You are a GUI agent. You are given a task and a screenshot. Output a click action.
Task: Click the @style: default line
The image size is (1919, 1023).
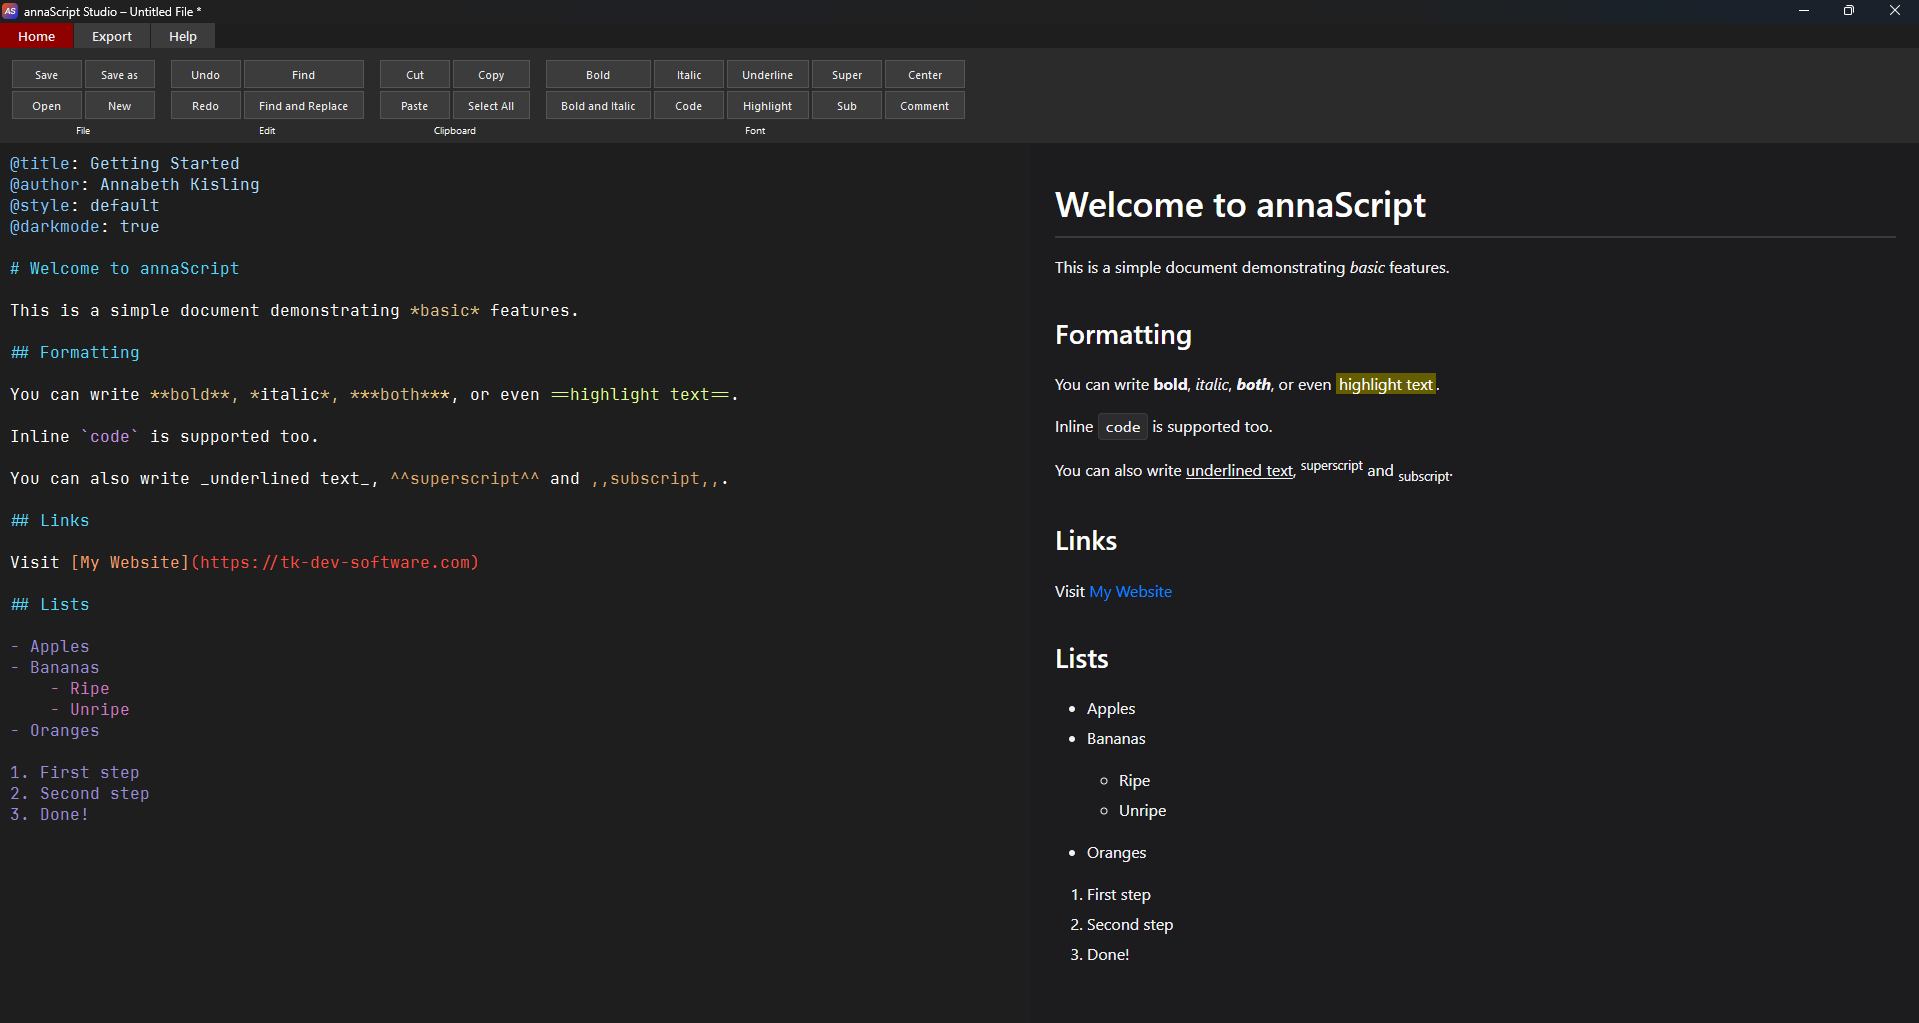(x=85, y=206)
